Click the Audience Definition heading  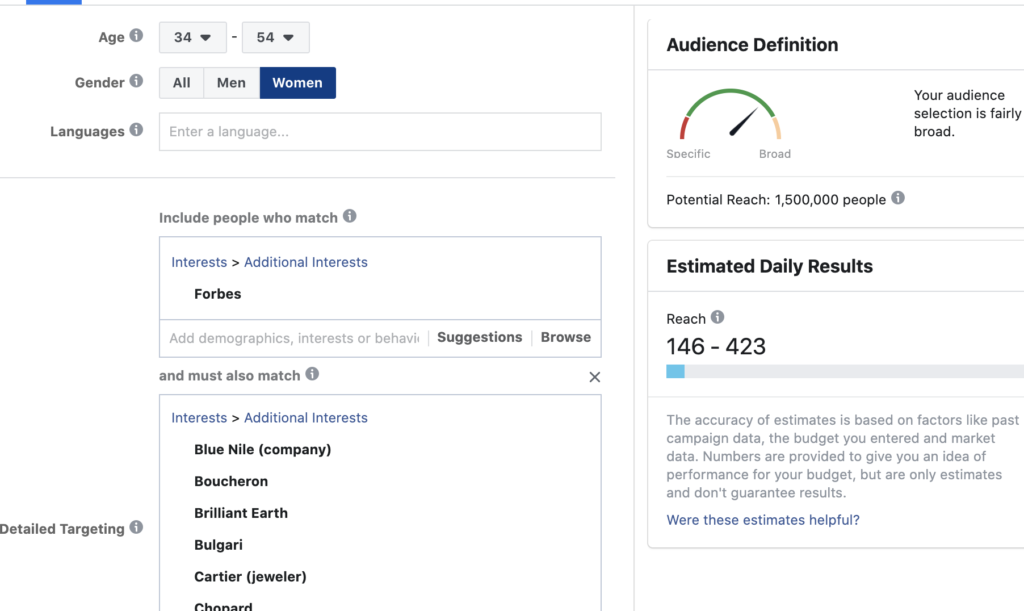(x=752, y=45)
